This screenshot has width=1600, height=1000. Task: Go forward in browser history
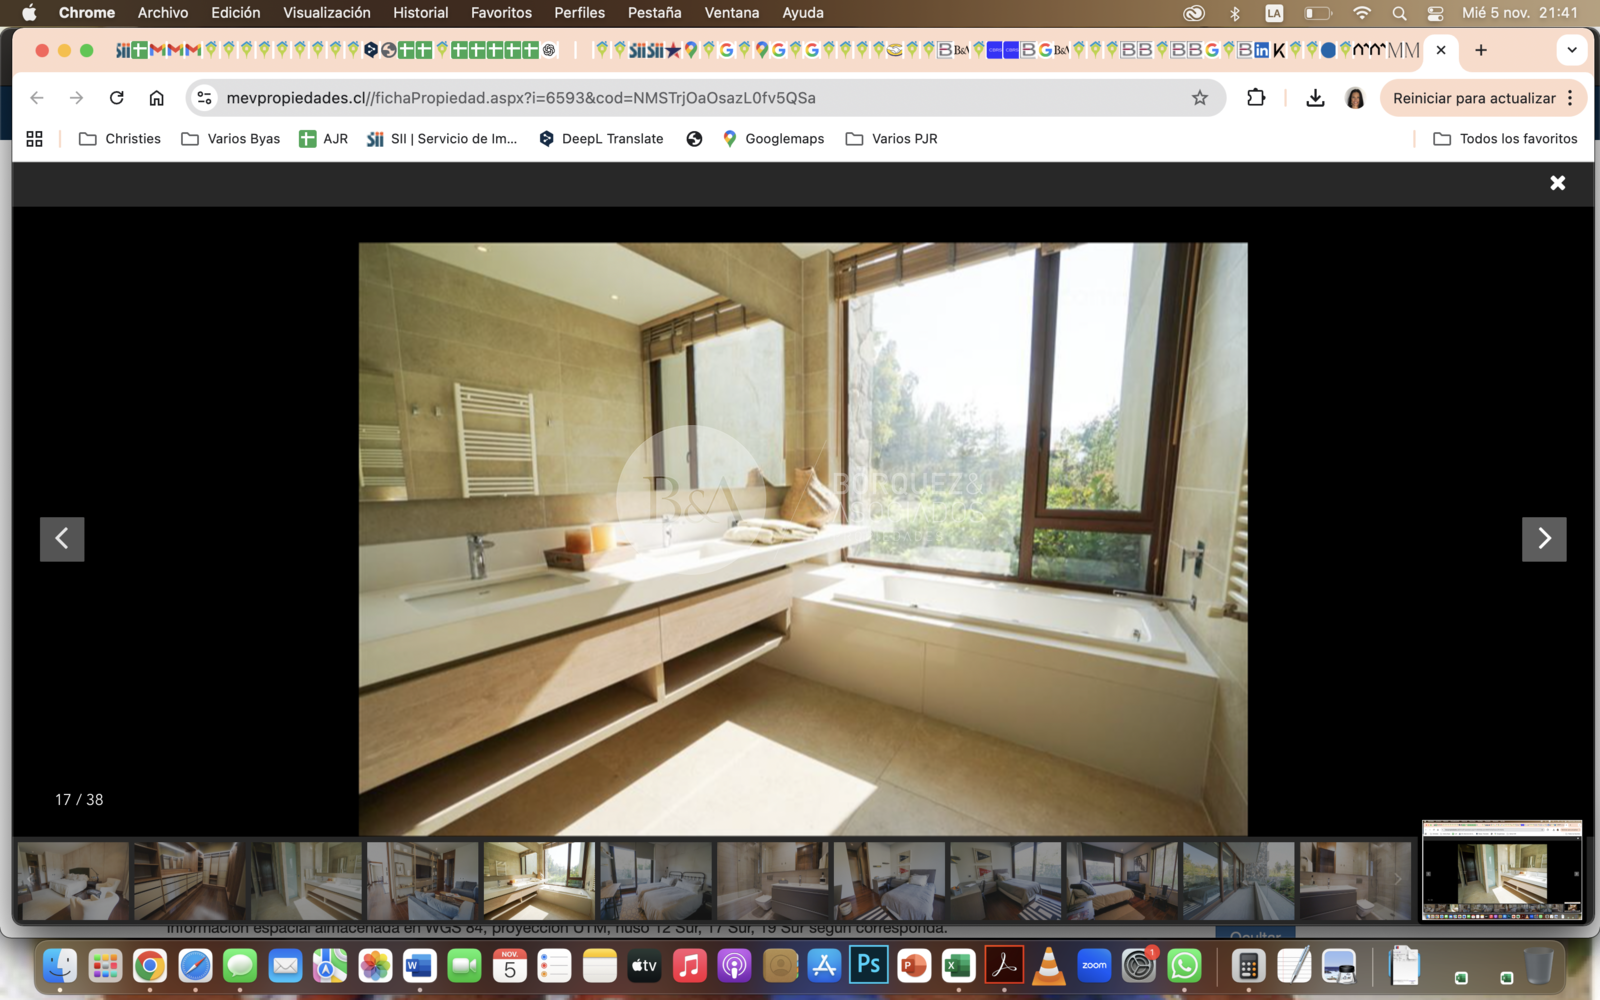click(77, 98)
